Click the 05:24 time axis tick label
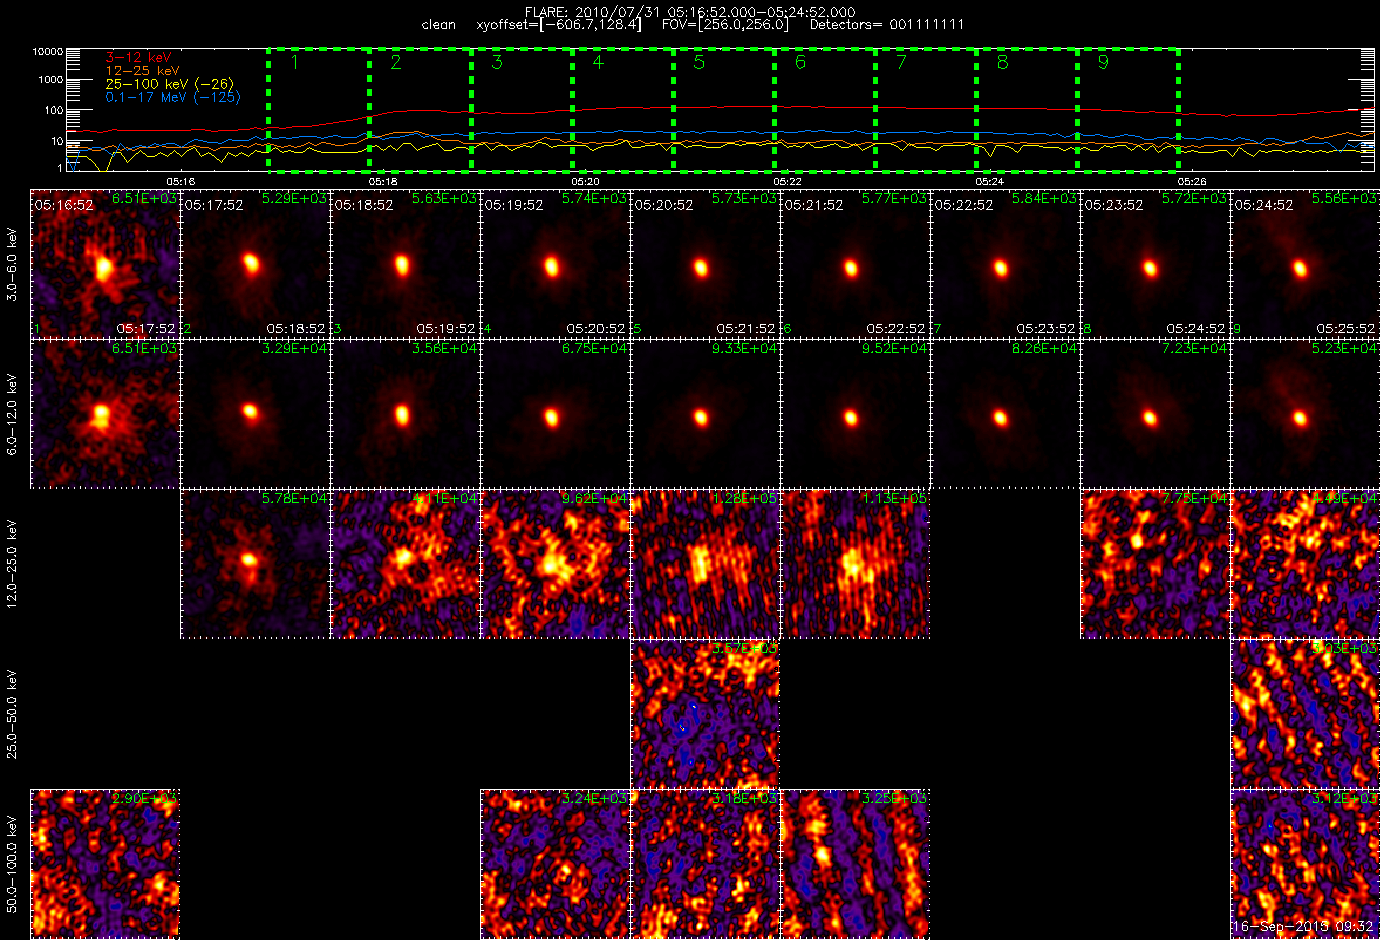Screen dimensions: 1380x940 tap(989, 181)
